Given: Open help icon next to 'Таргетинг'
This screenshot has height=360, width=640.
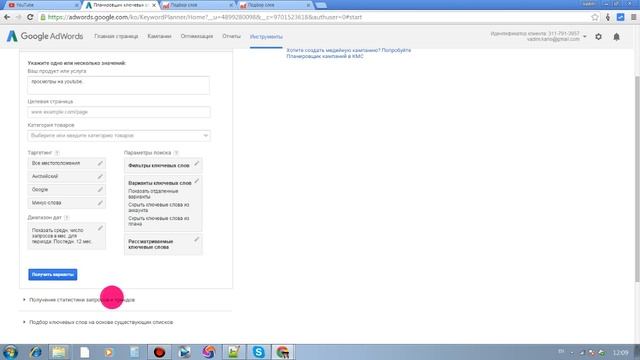Looking at the screenshot, I should [57, 153].
